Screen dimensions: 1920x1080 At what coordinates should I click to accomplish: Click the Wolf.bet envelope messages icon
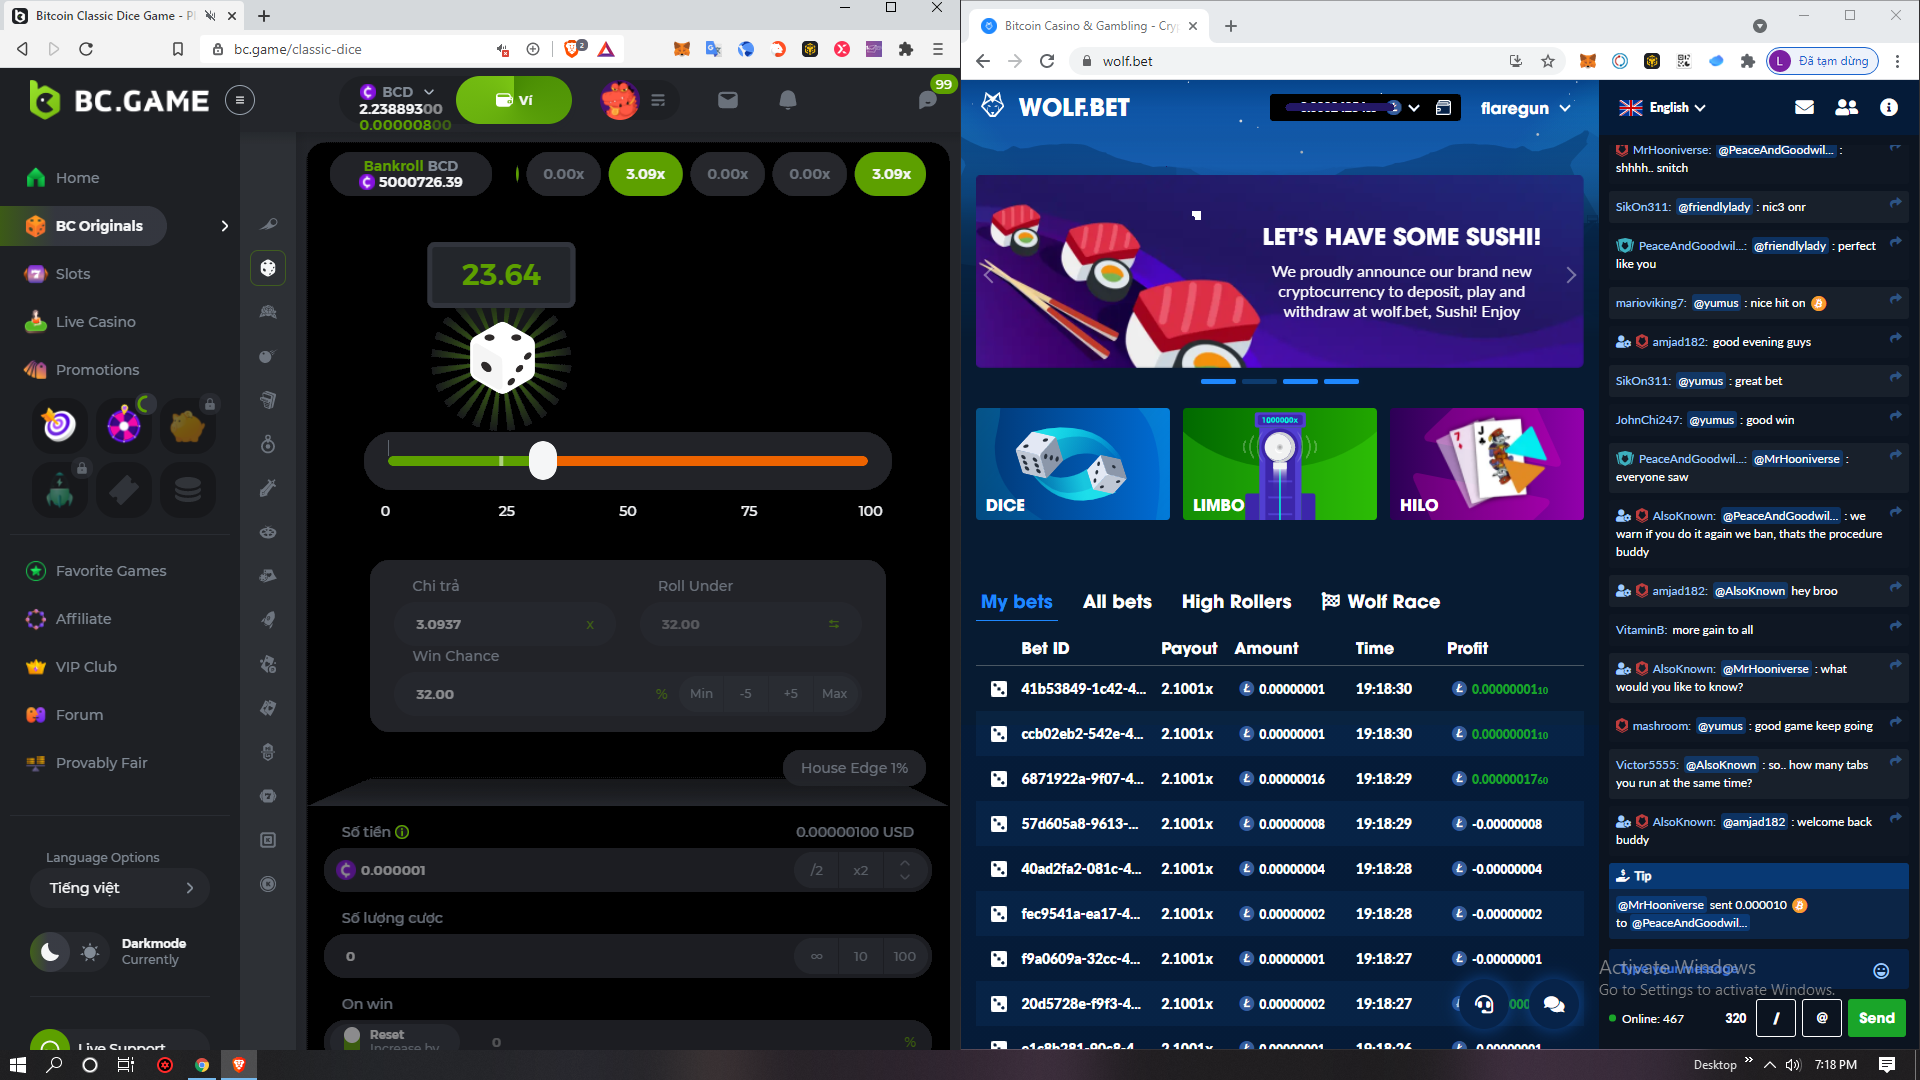(1804, 107)
